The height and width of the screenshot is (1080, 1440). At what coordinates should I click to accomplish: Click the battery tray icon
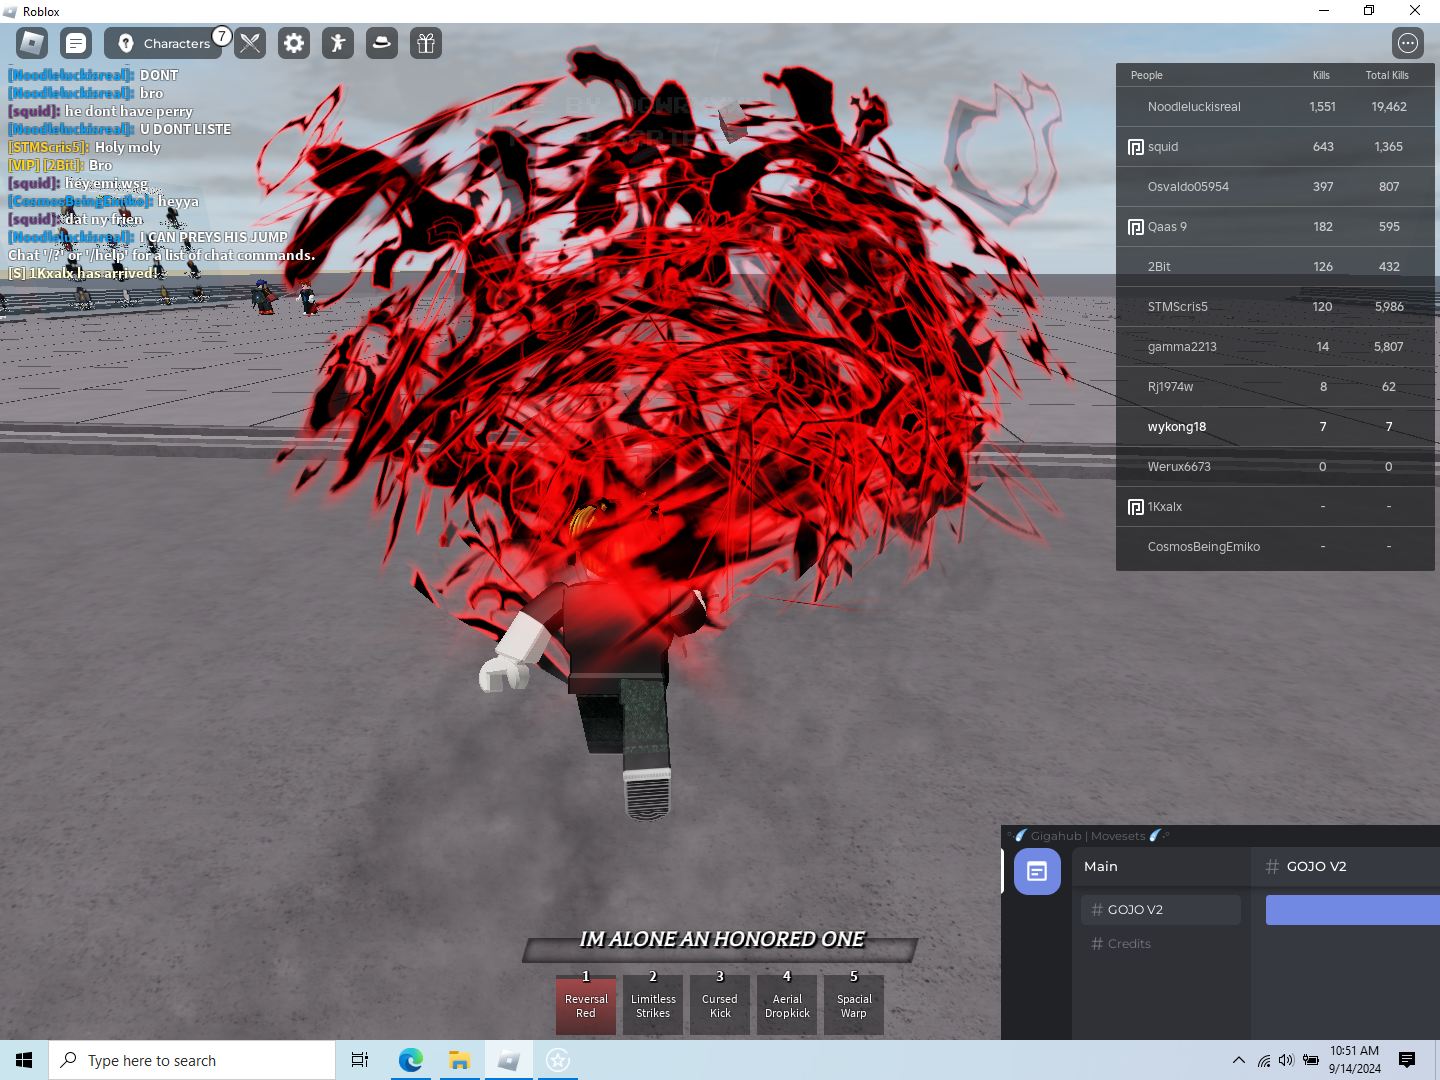[x=1311, y=1060]
